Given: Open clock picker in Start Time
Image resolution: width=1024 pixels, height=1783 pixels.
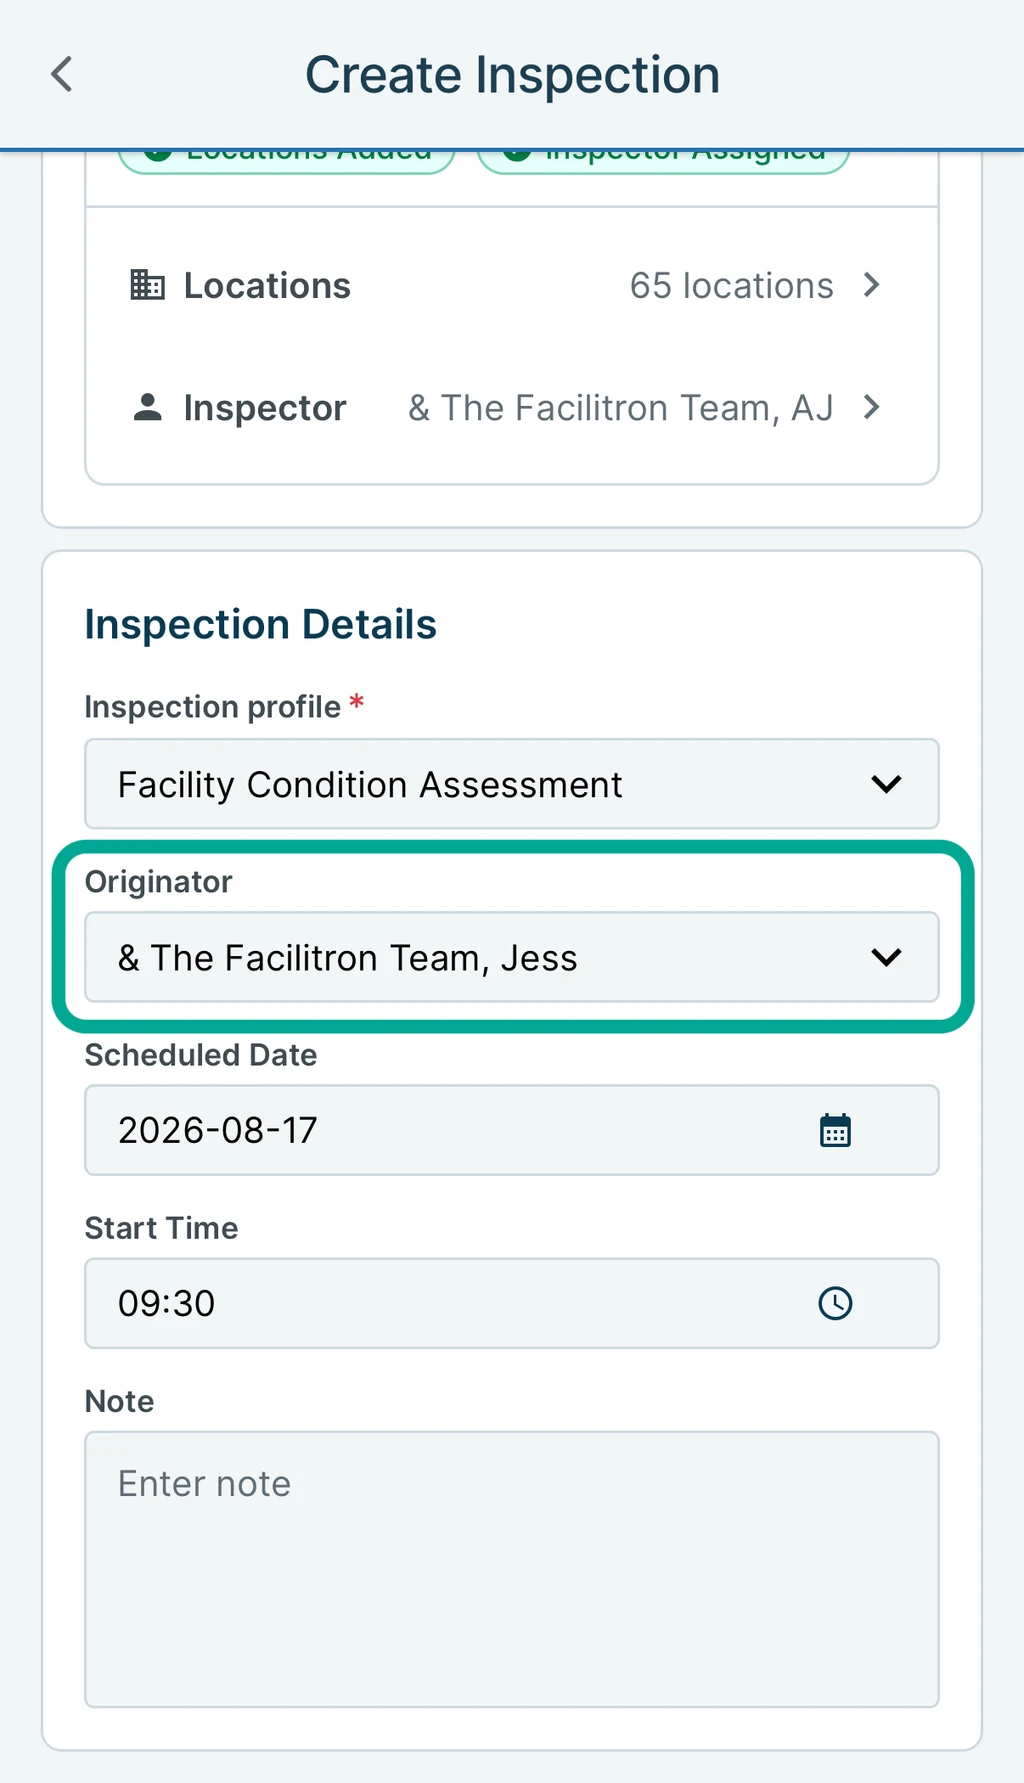Looking at the screenshot, I should click(x=835, y=1303).
